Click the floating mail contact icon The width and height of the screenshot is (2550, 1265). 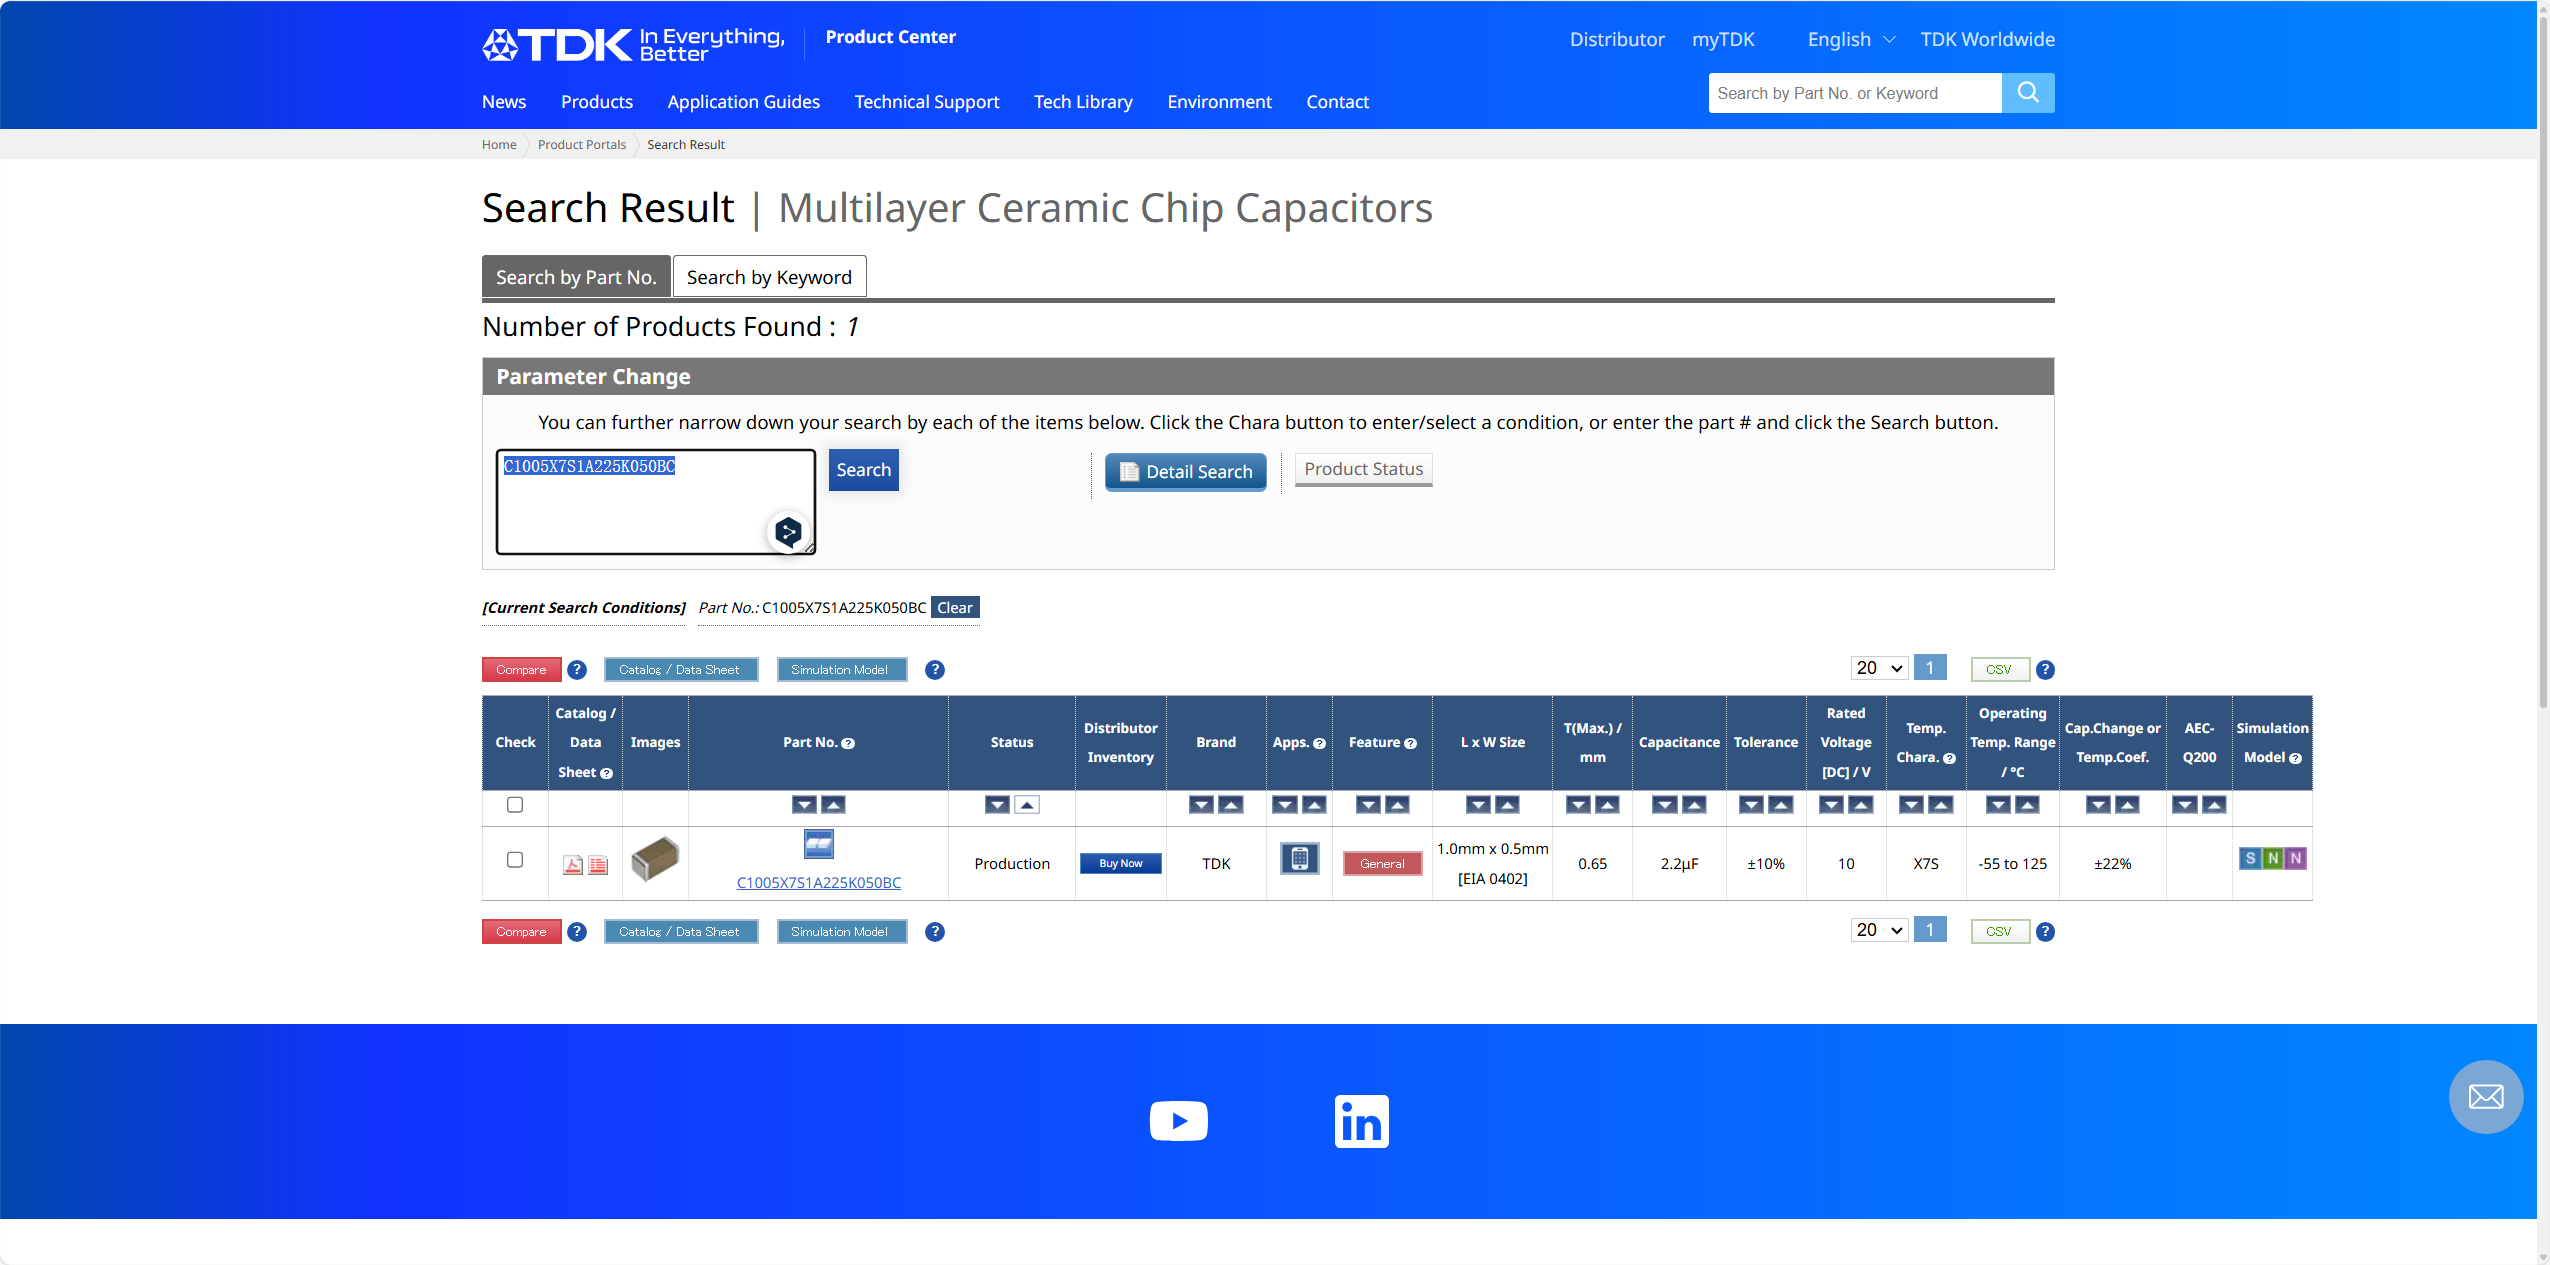tap(2485, 1097)
